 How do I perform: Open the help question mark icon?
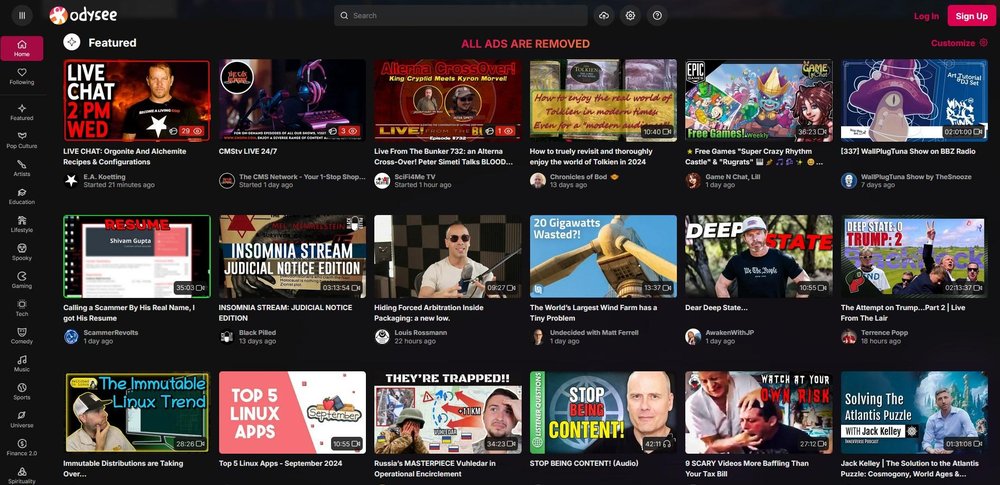click(x=657, y=15)
